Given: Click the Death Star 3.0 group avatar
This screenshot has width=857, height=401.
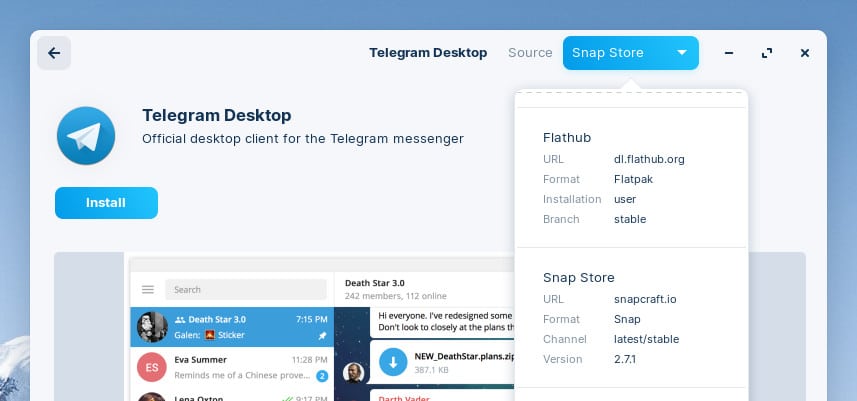Looking at the screenshot, I should 151,327.
